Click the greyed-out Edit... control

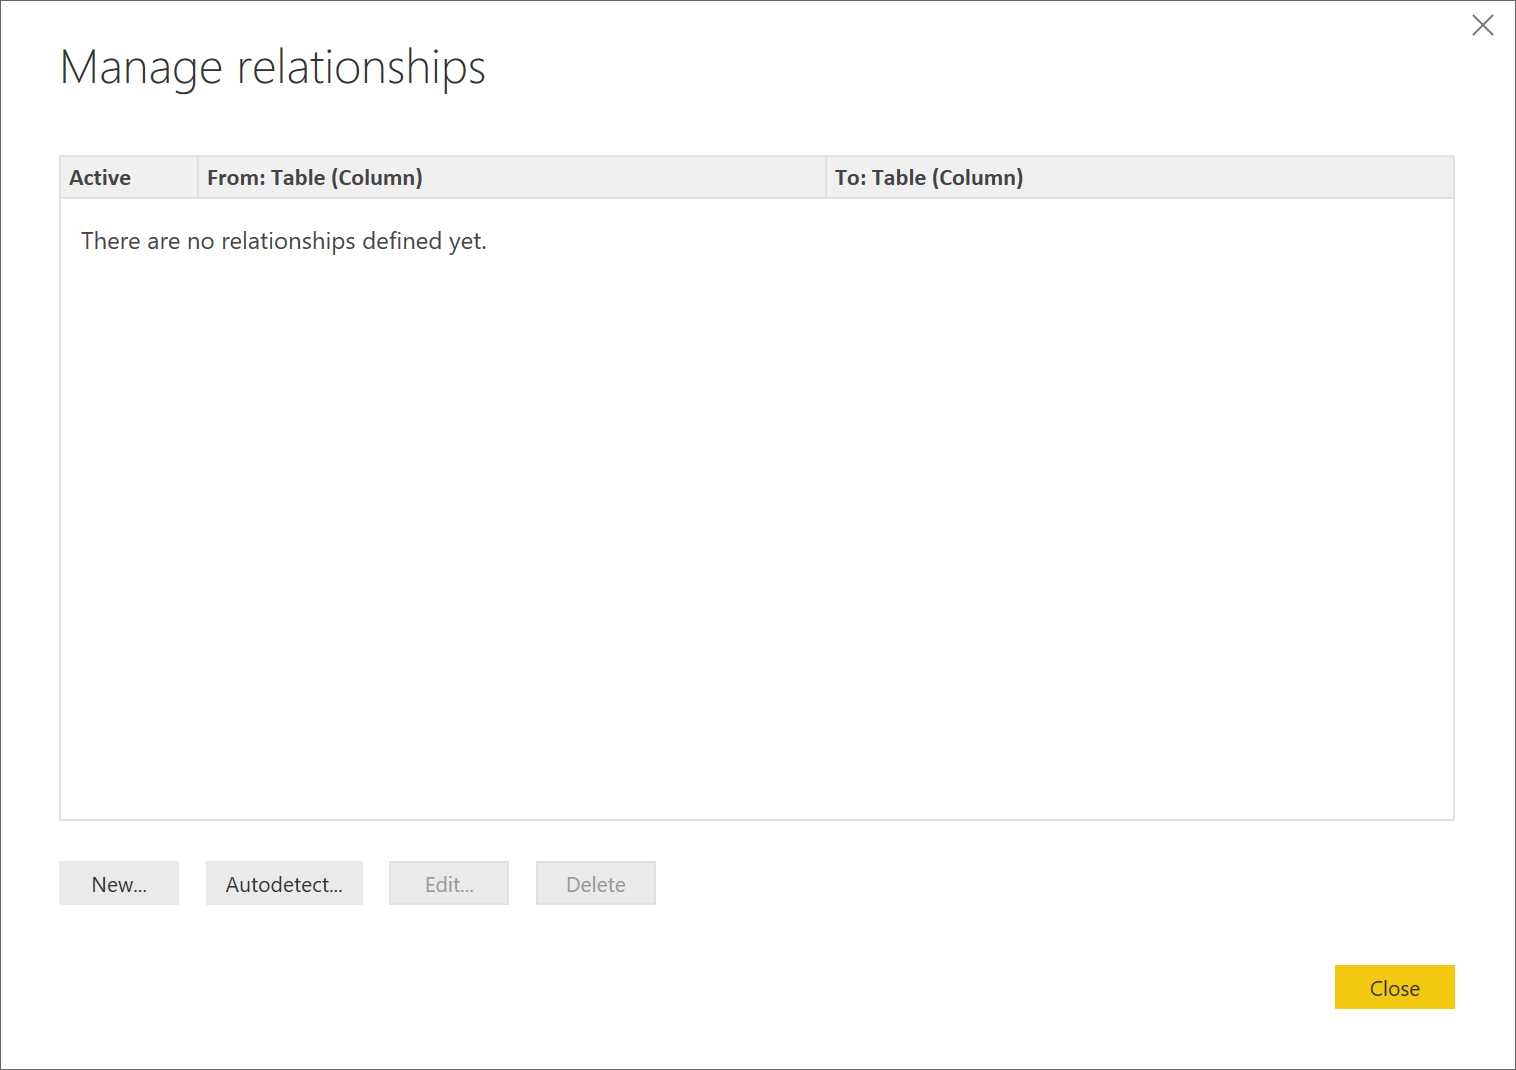448,883
